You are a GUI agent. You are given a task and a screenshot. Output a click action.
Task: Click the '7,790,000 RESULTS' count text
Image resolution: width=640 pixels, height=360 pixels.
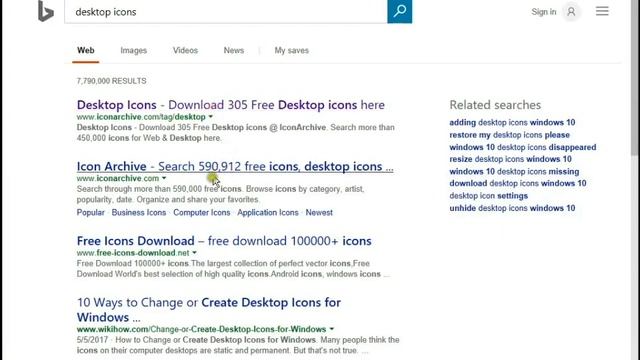[111, 81]
